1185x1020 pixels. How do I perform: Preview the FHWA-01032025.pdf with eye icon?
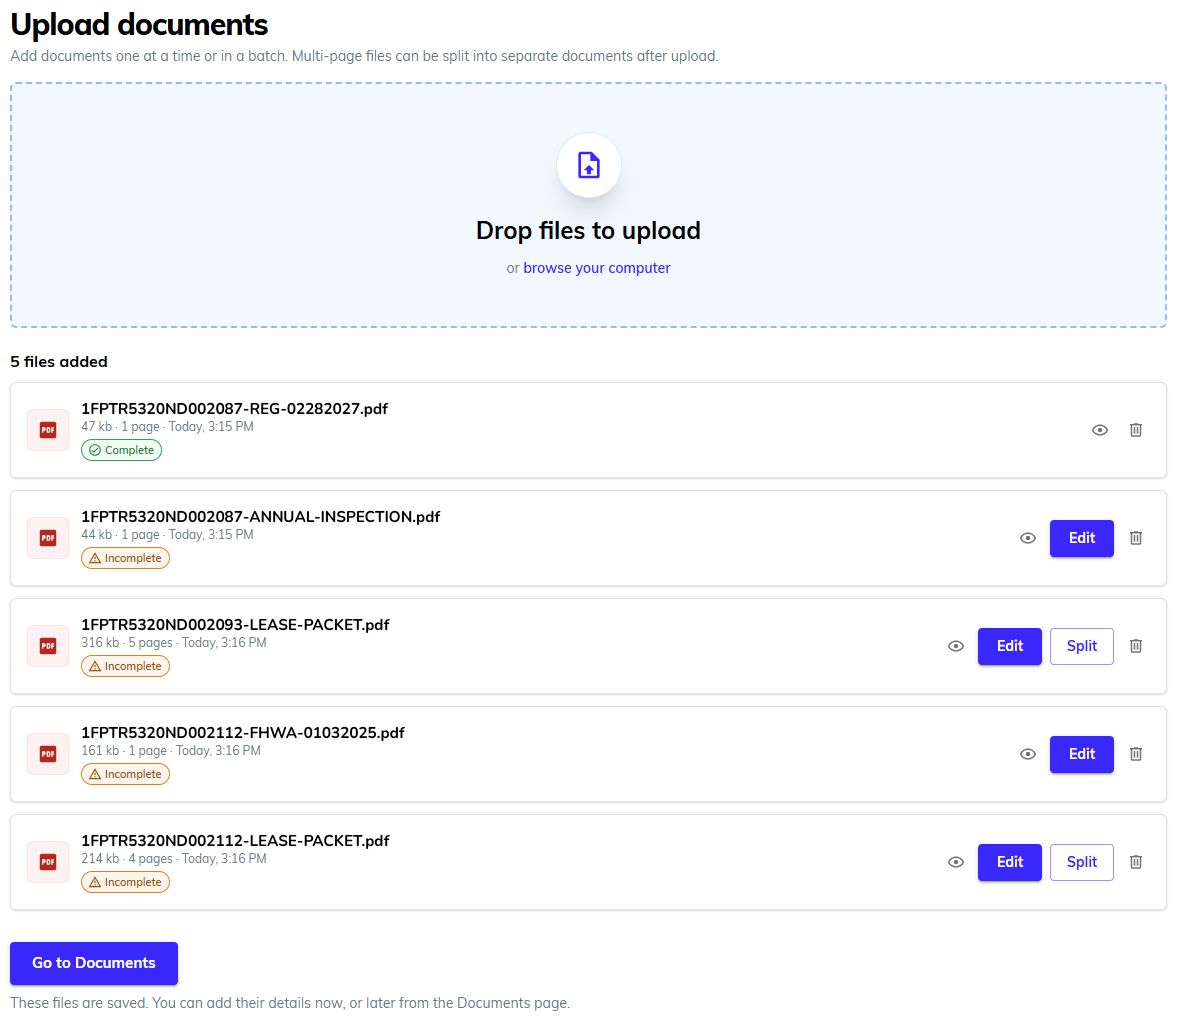(x=1027, y=754)
